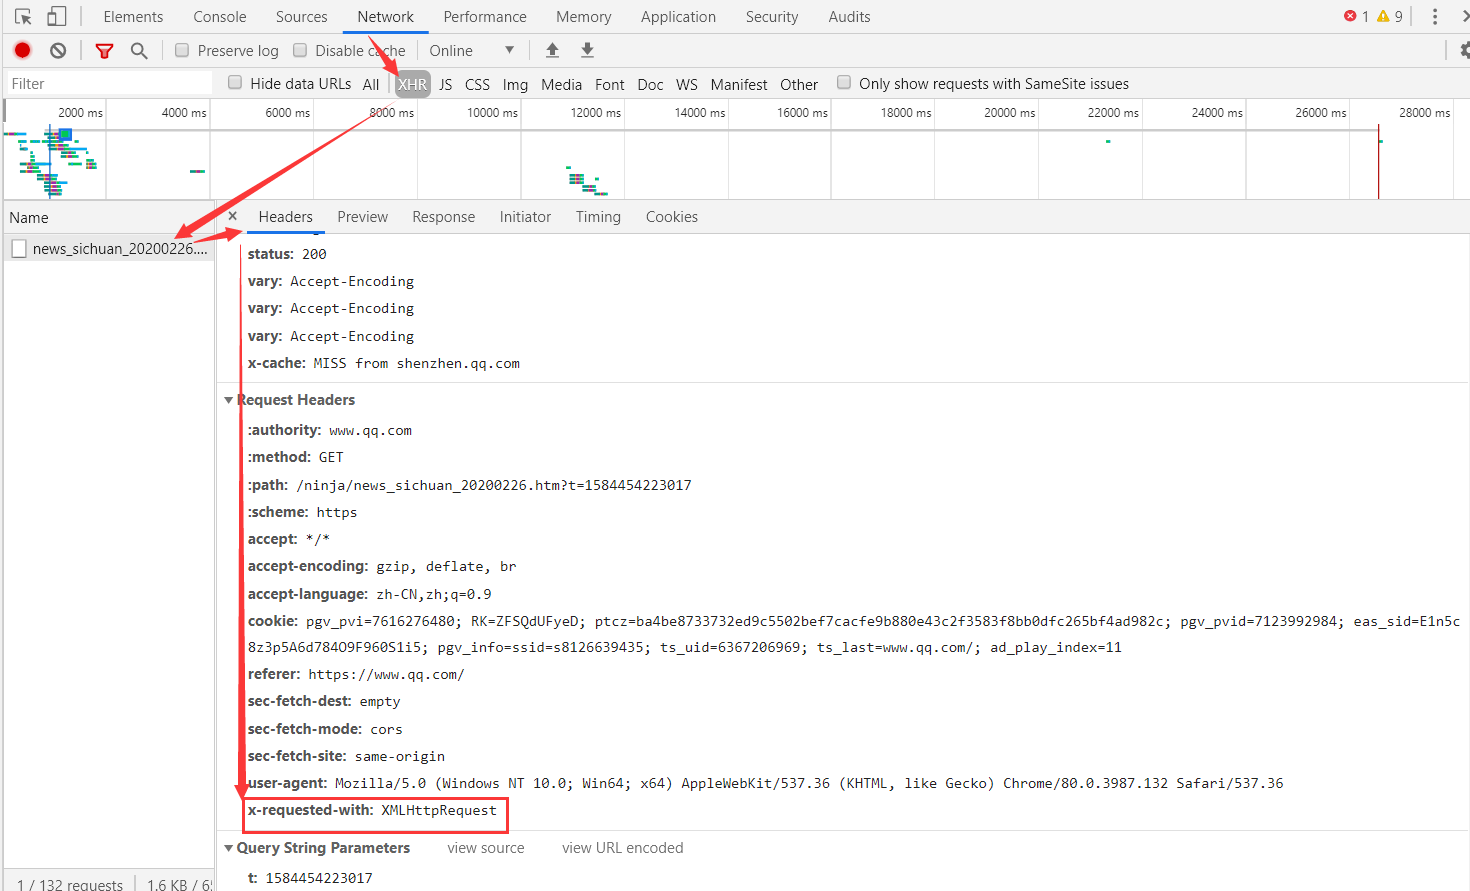Click the export HAR download arrow
Image resolution: width=1470 pixels, height=891 pixels.
(x=588, y=50)
